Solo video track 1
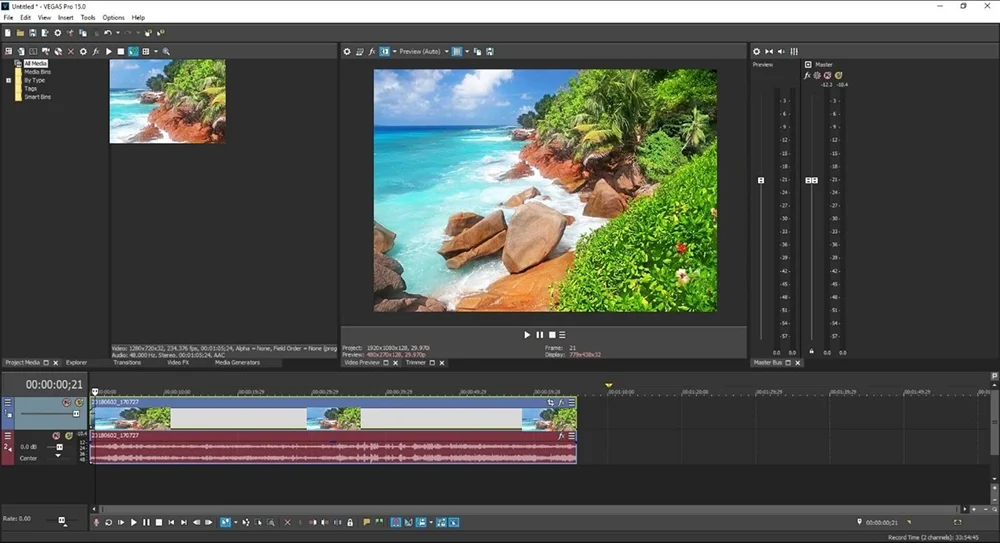The image size is (1000, 543). pyautogui.click(x=79, y=403)
